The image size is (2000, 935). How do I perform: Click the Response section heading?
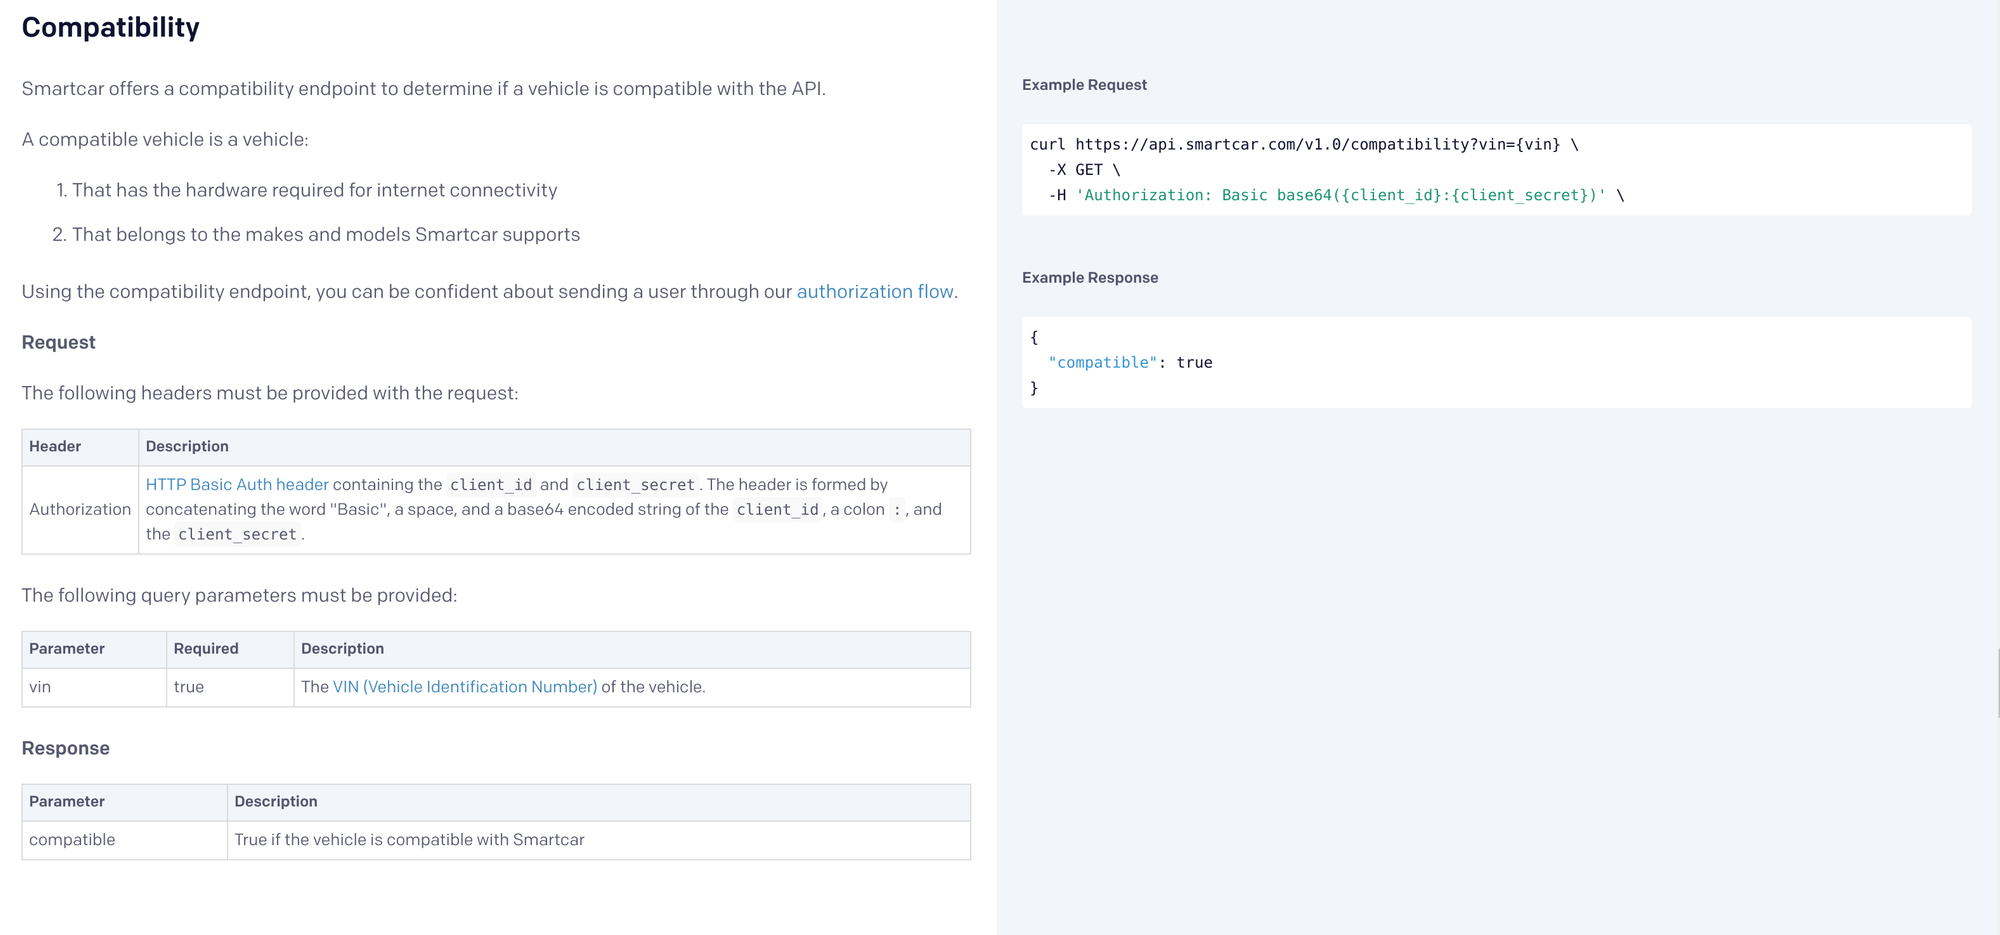[66, 749]
